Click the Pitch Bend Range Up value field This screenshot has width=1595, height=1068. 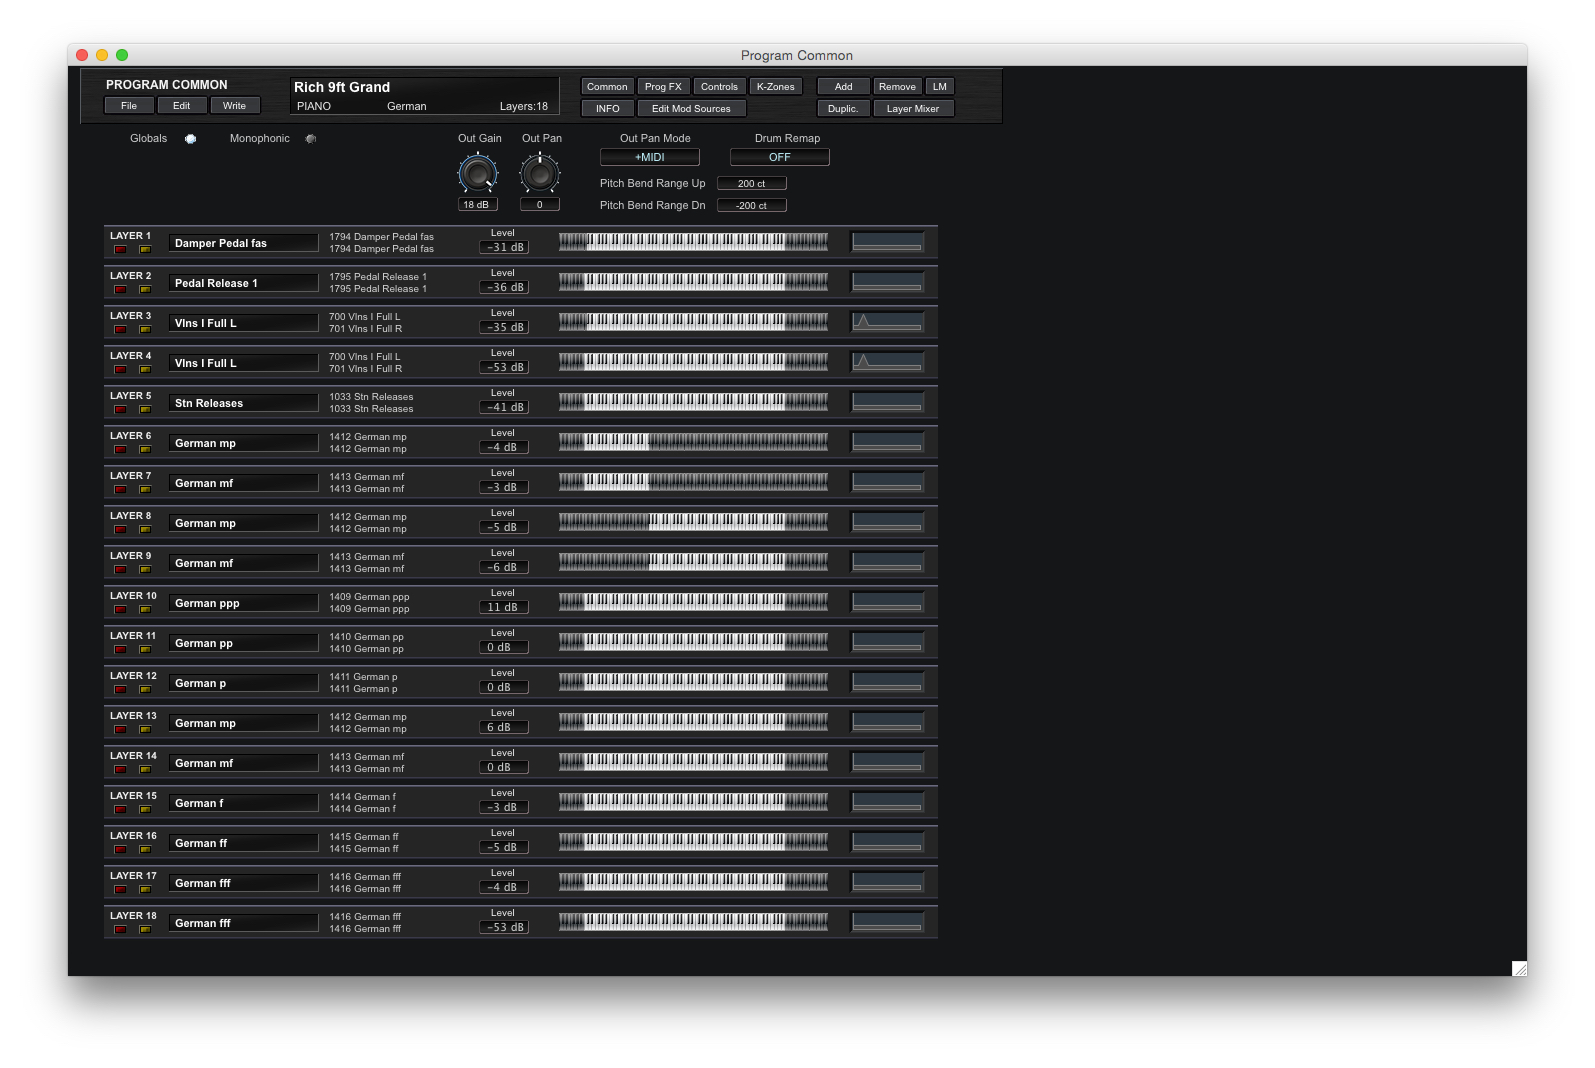point(751,184)
